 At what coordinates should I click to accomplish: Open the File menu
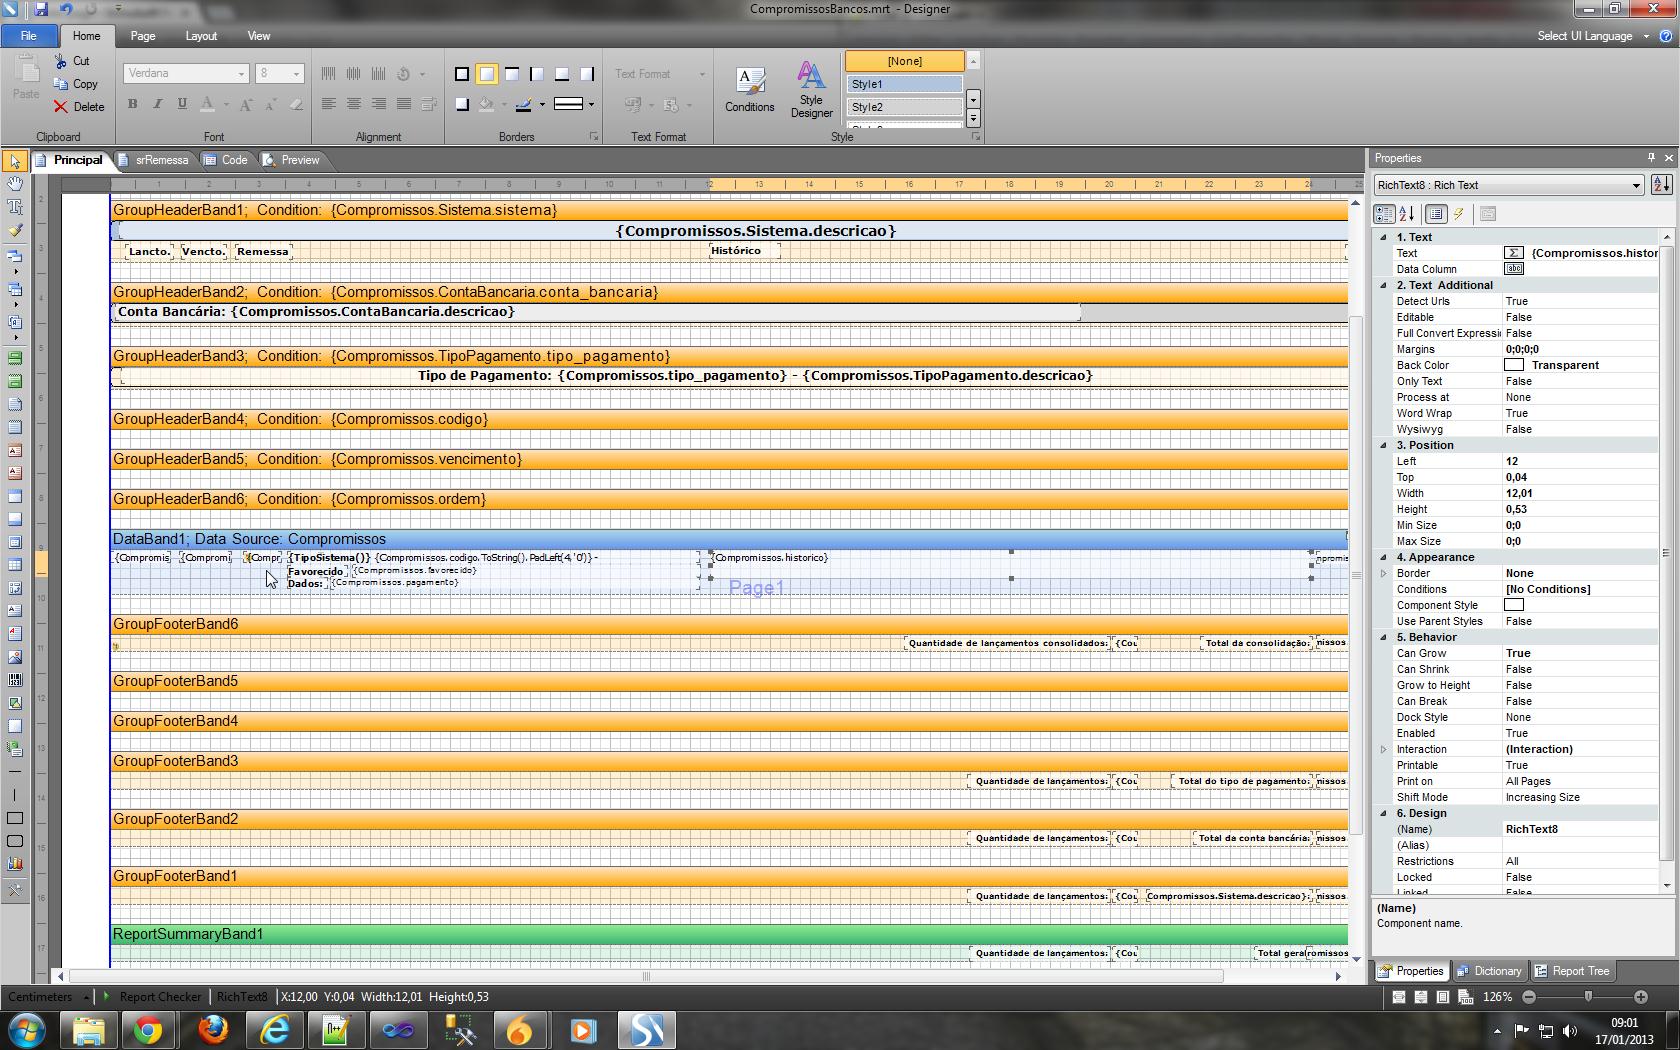pos(28,36)
